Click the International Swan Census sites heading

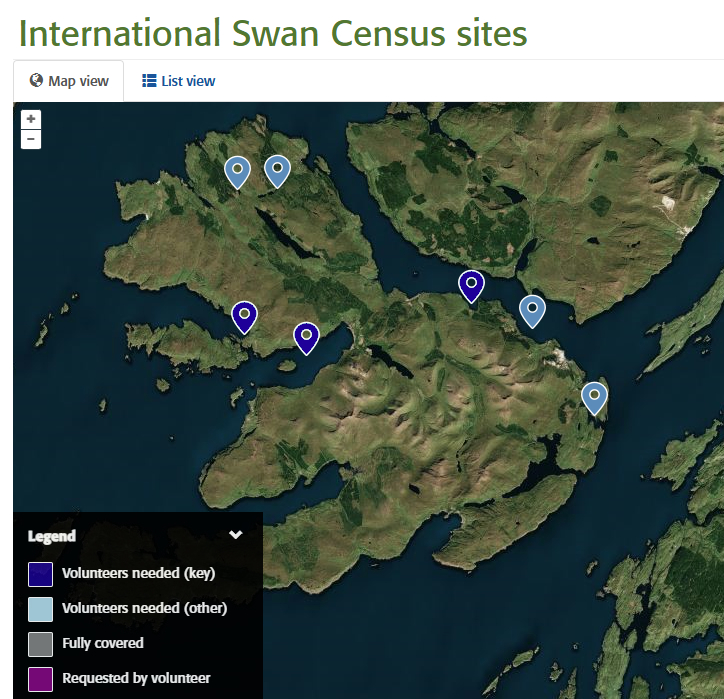click(x=273, y=33)
